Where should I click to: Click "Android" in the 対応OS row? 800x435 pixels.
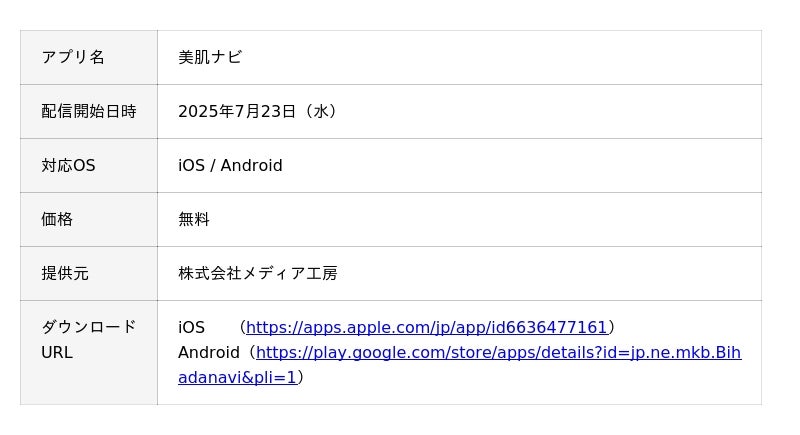coord(251,165)
